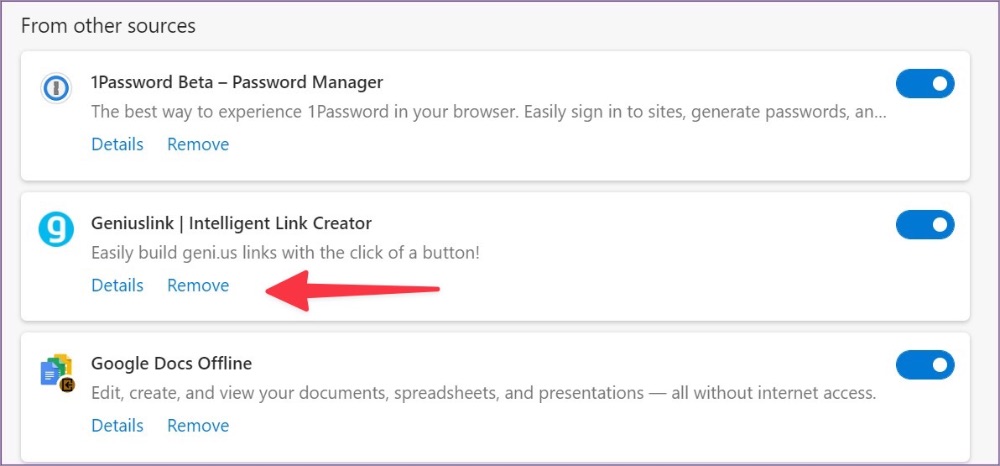Screen dimensions: 1000x466
Task: Click the 1Password extension description text
Action: [489, 112]
